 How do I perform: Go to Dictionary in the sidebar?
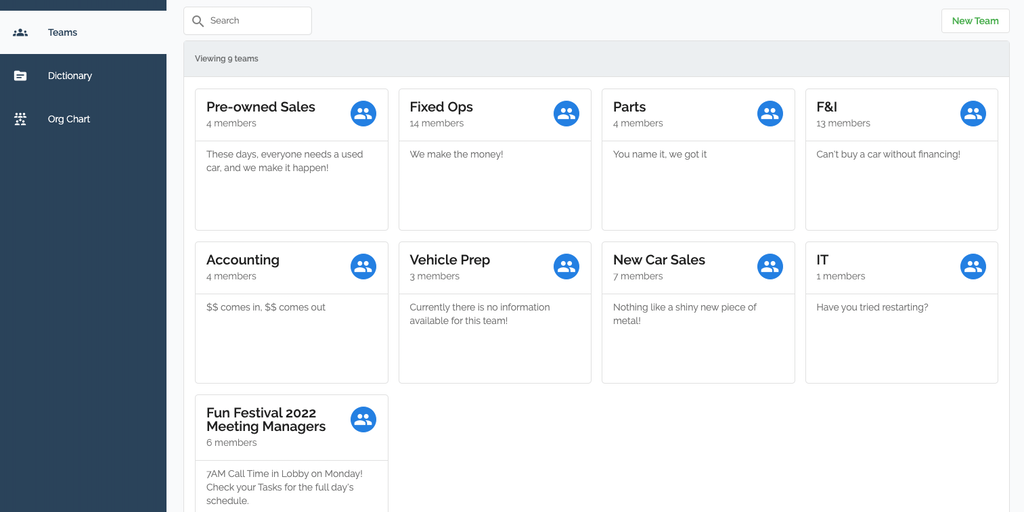click(69, 76)
